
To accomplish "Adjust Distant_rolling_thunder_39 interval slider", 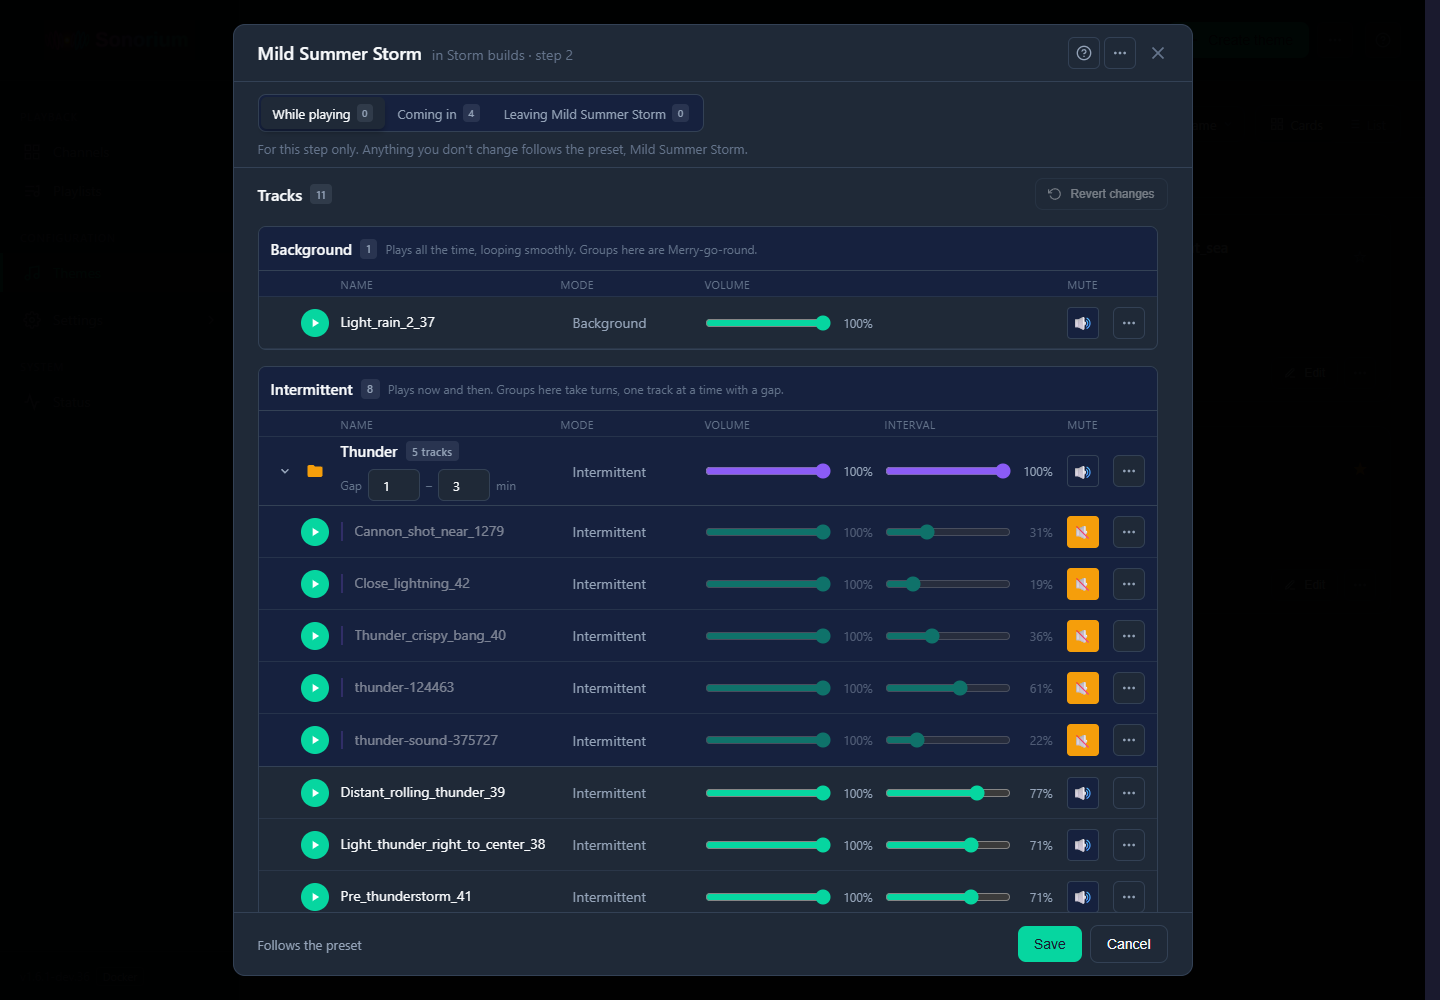I will [948, 793].
